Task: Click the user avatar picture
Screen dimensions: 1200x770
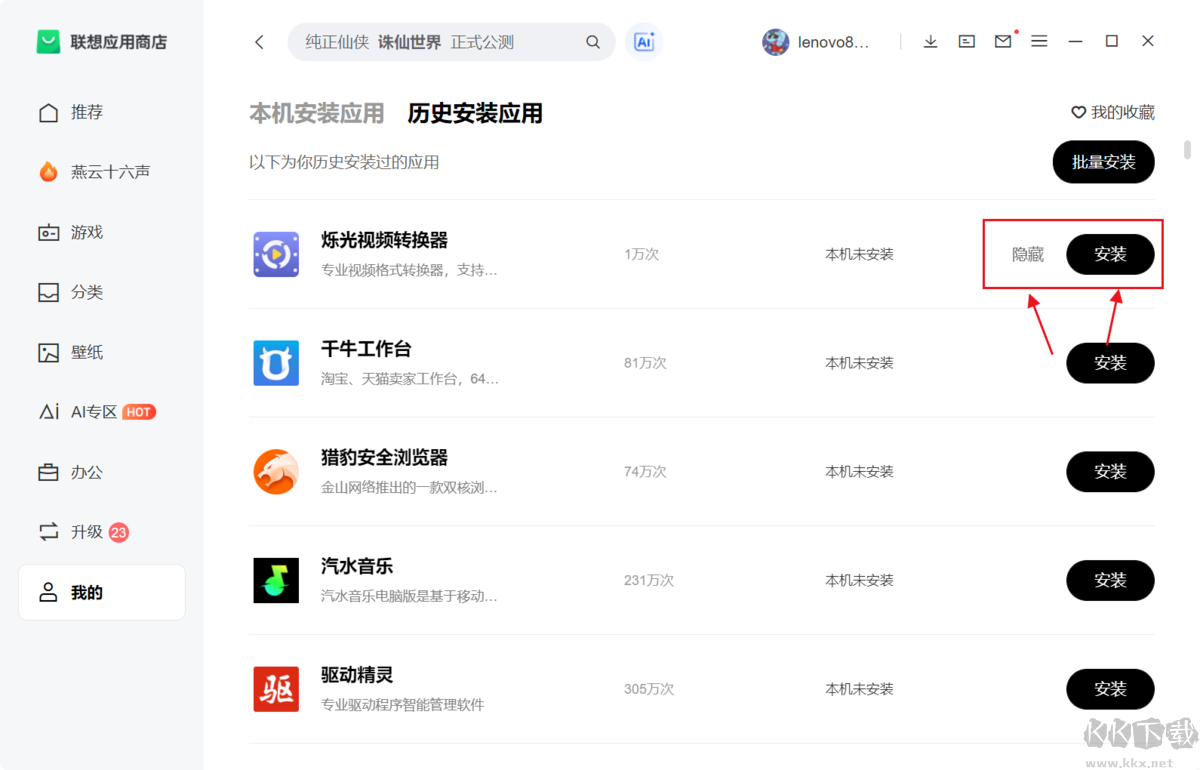Action: (776, 42)
